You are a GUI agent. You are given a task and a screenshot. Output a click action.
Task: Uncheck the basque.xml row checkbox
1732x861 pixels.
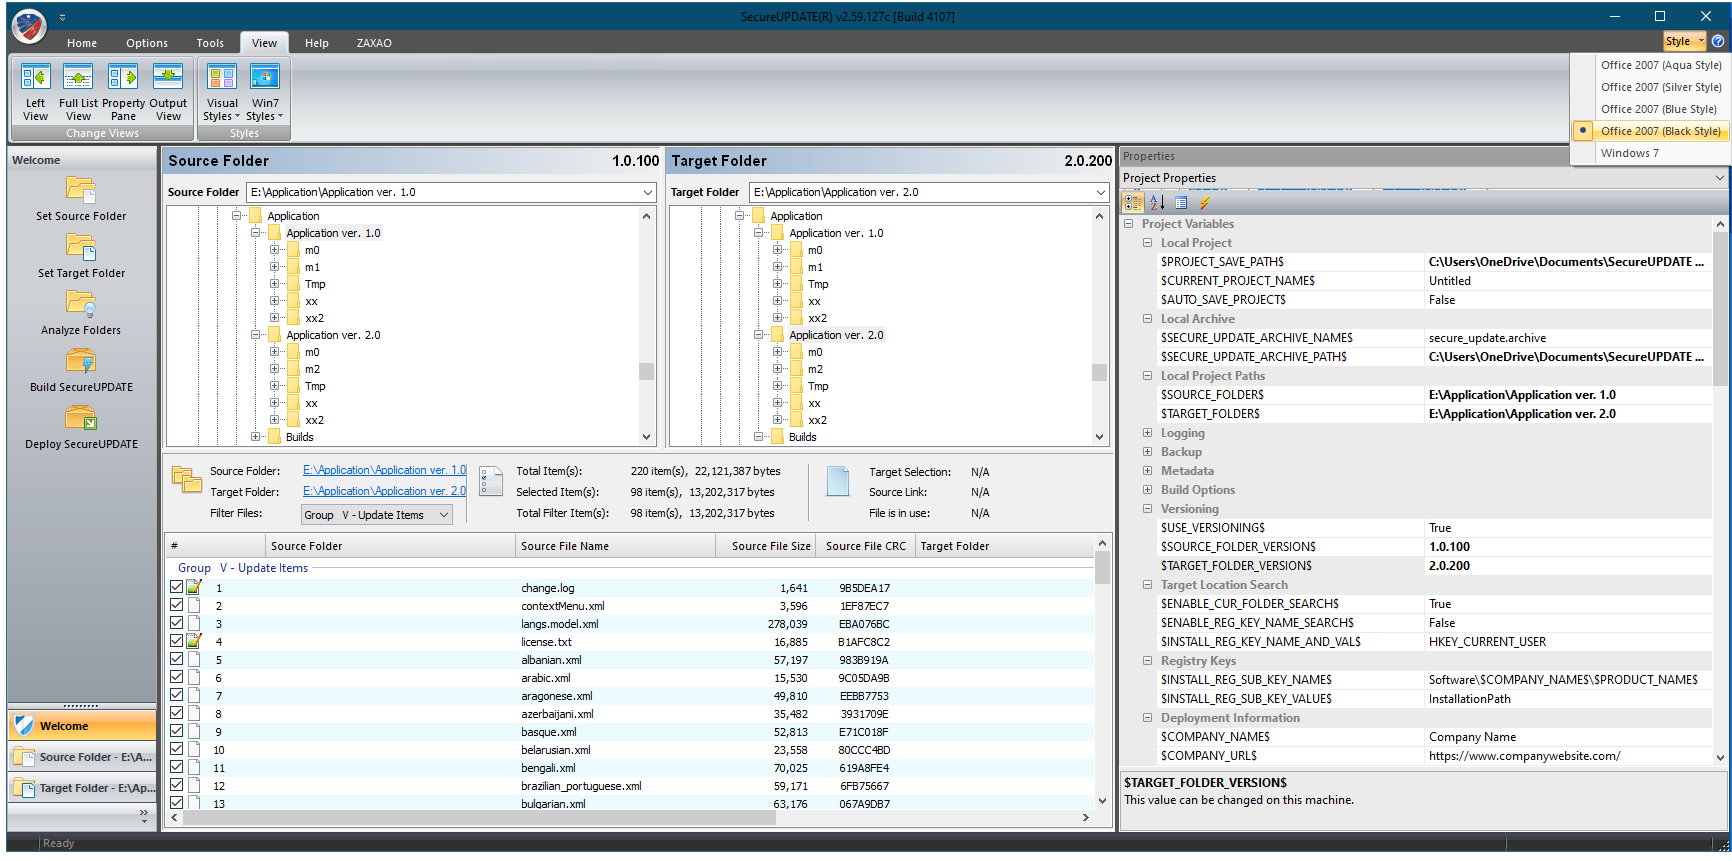click(177, 731)
